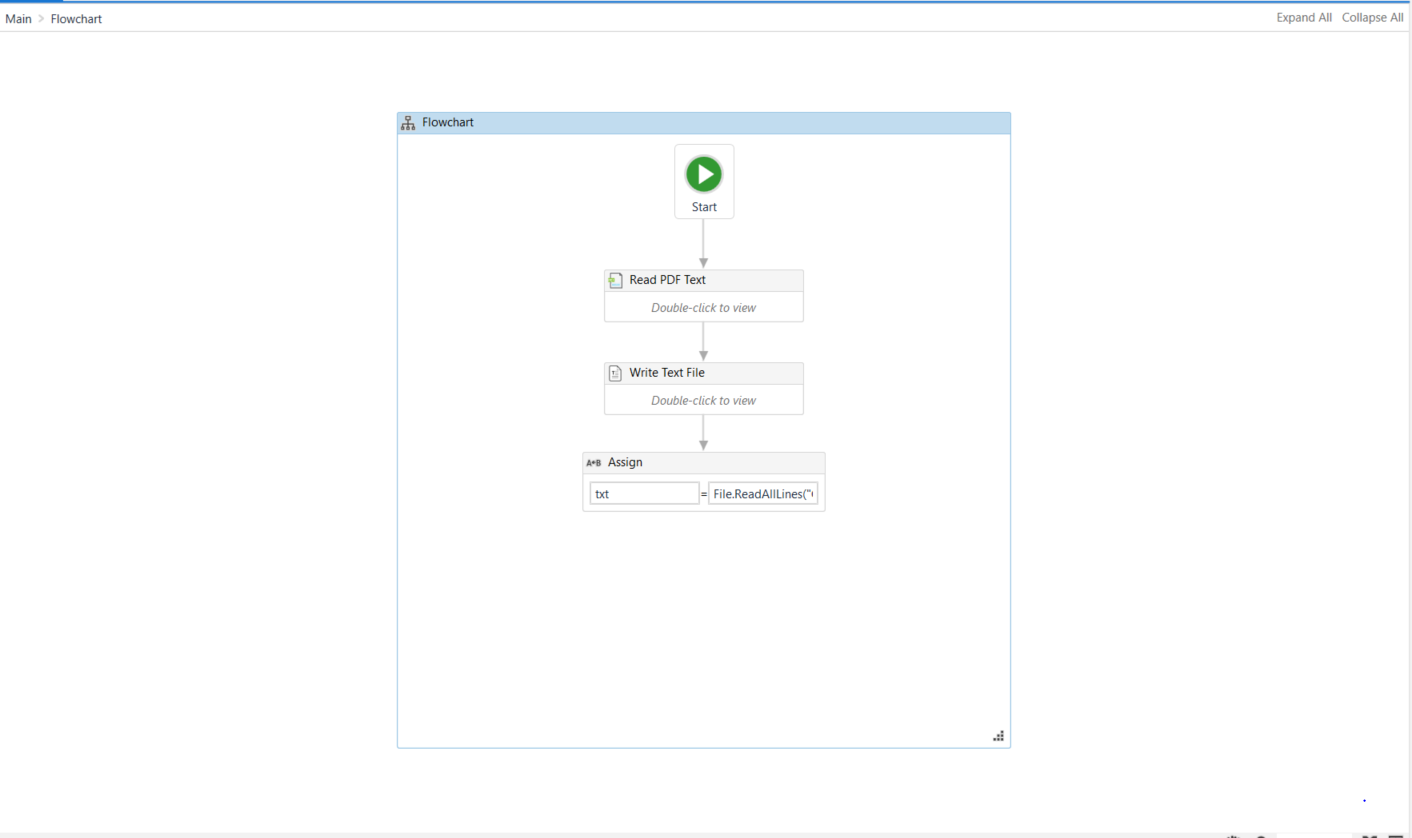The width and height of the screenshot is (1412, 838).
Task: Click the Flowchart container title text
Action: pos(448,123)
